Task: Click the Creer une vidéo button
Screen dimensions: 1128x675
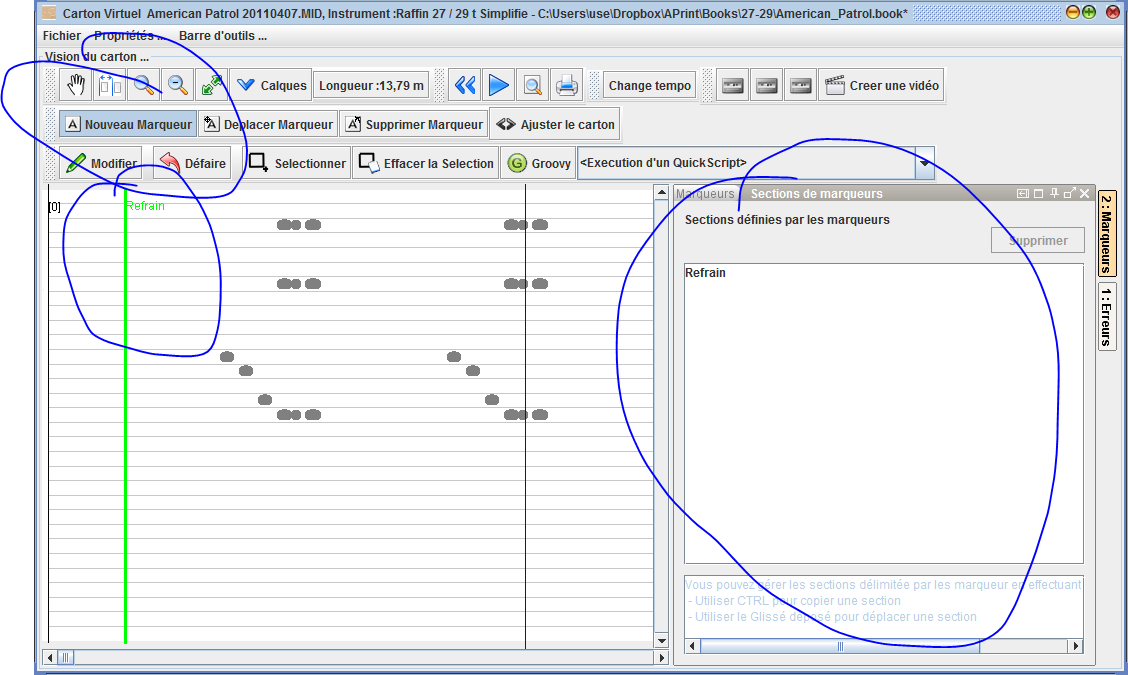Action: click(x=881, y=86)
